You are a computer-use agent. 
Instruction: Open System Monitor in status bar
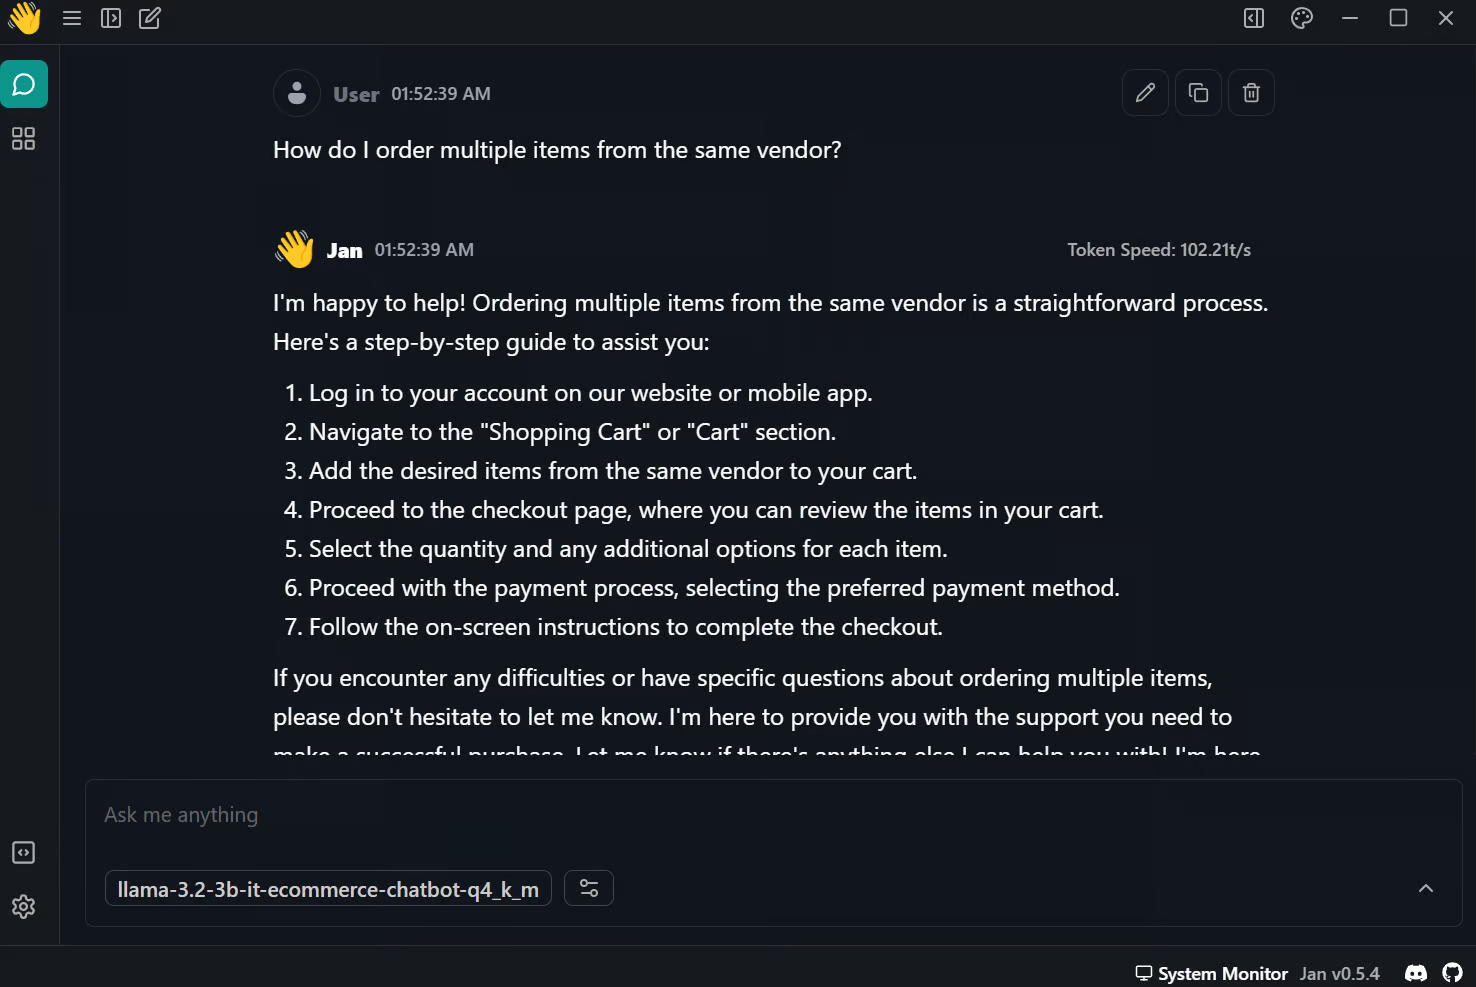(1212, 974)
